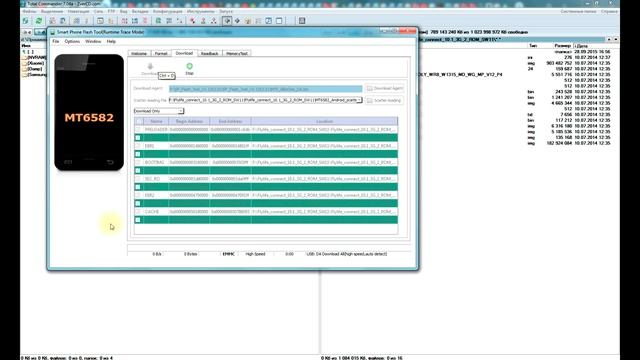Click the Begin Address column header

coord(189,121)
